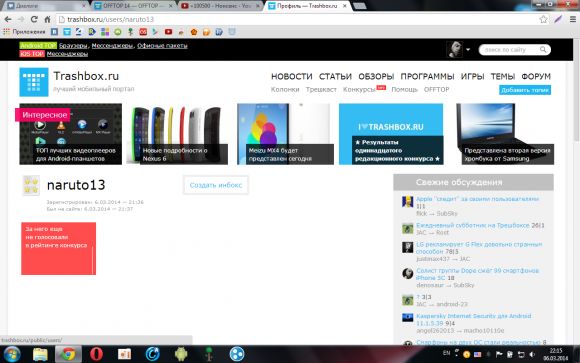Click Добавить топик button

[x=525, y=90]
